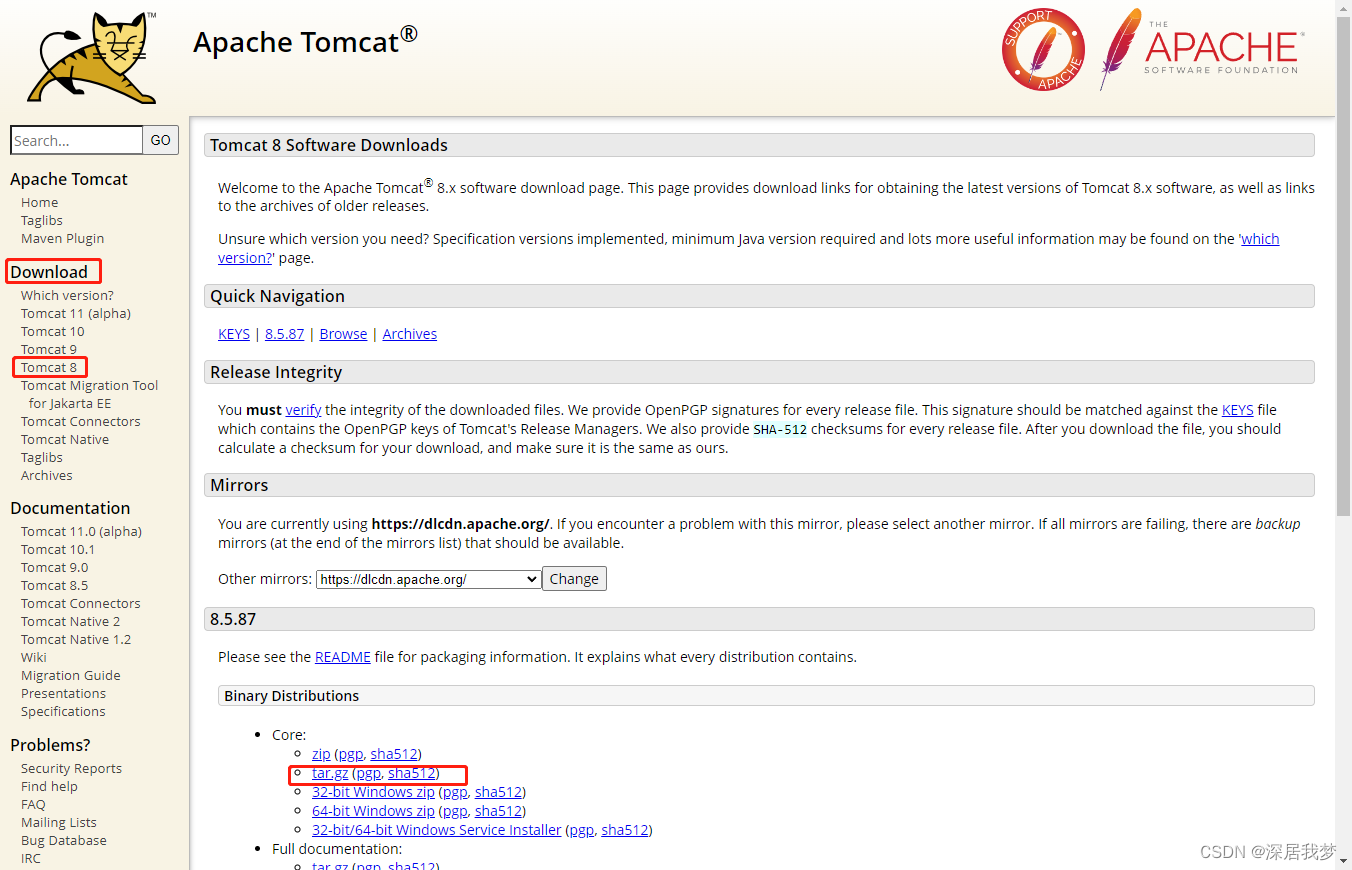
Task: Open the Which version? sidebar entry
Action: click(x=66, y=295)
